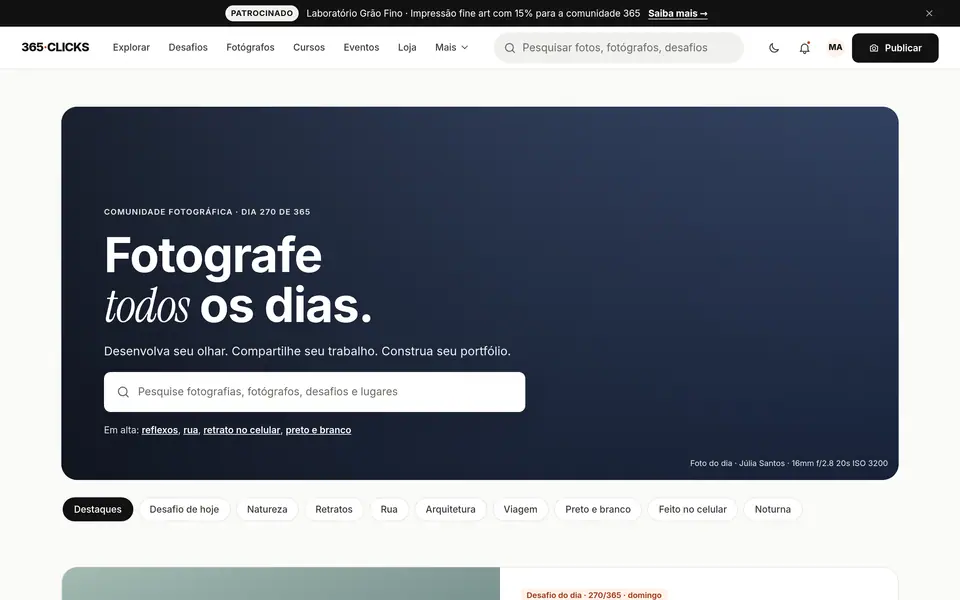Select the Noturna filter chip
The height and width of the screenshot is (600, 960).
pyautogui.click(x=773, y=509)
